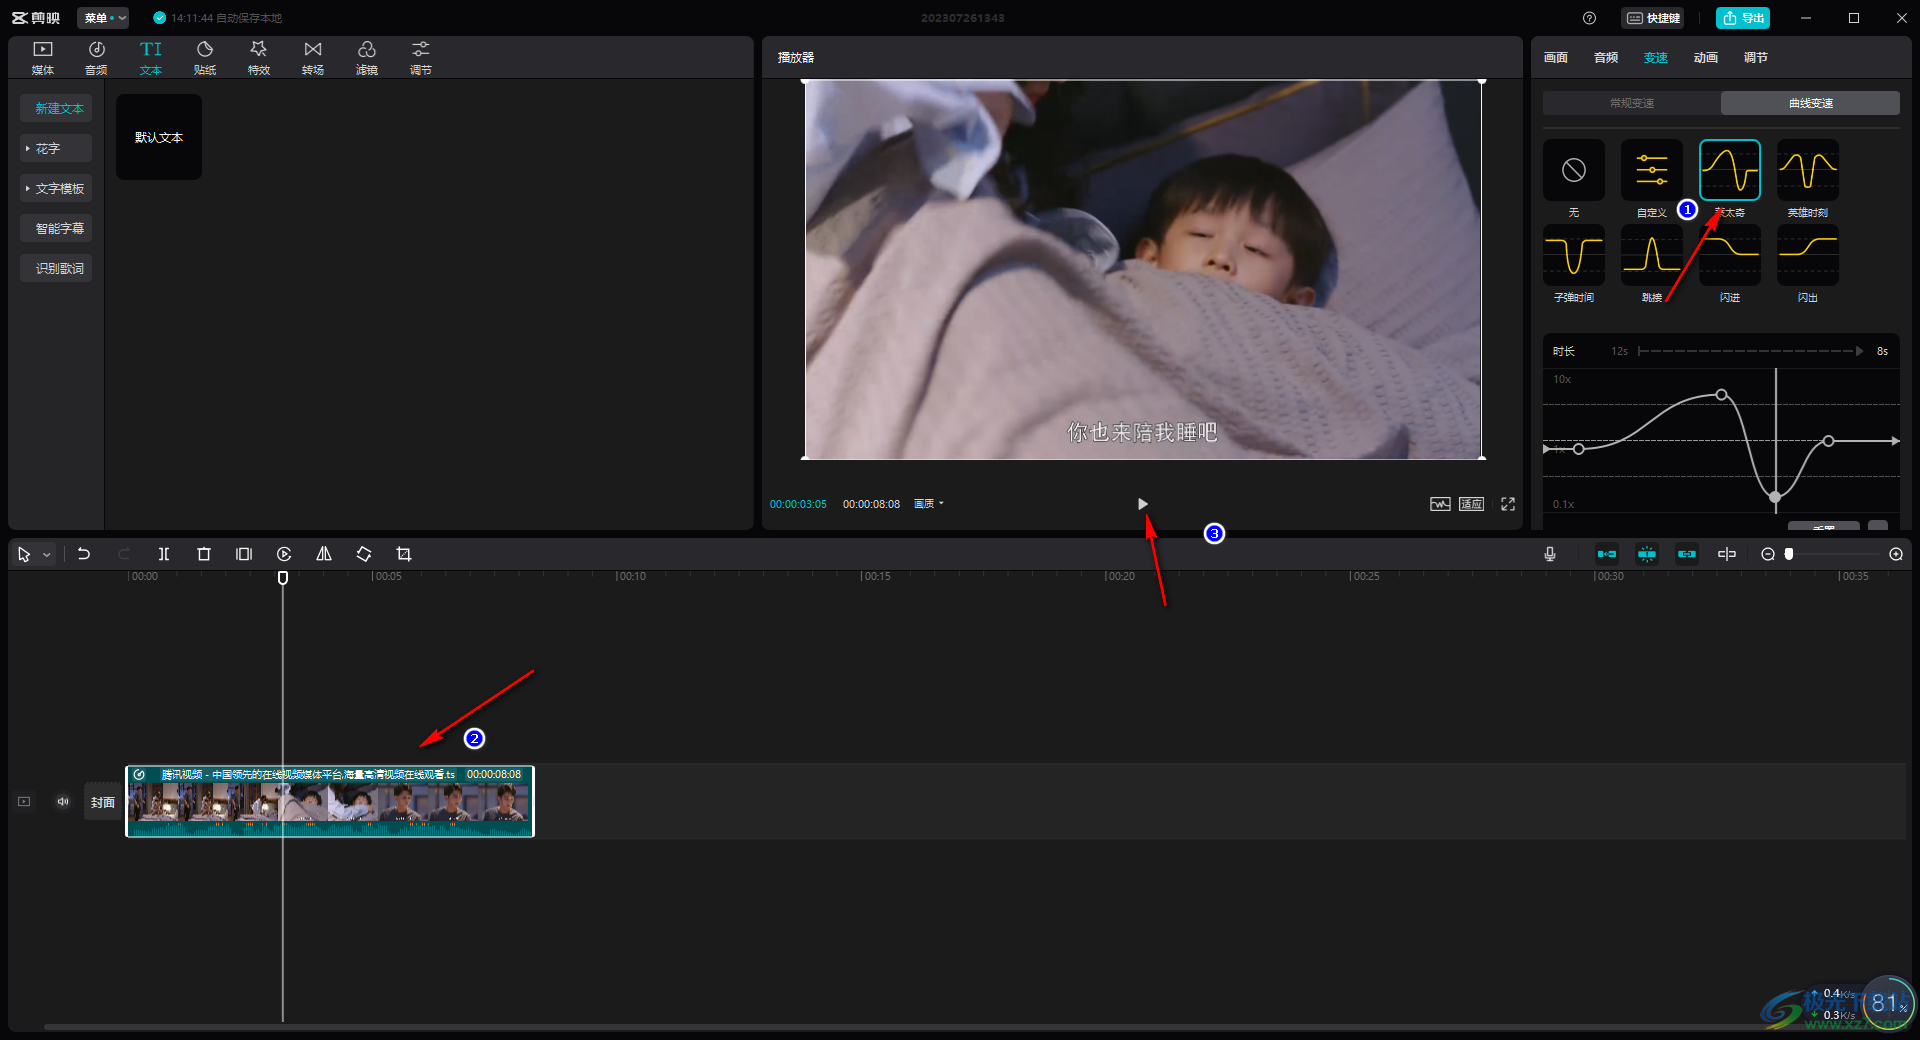Select the 曲线变速 curve speed tab
The height and width of the screenshot is (1040, 1920).
pyautogui.click(x=1810, y=103)
